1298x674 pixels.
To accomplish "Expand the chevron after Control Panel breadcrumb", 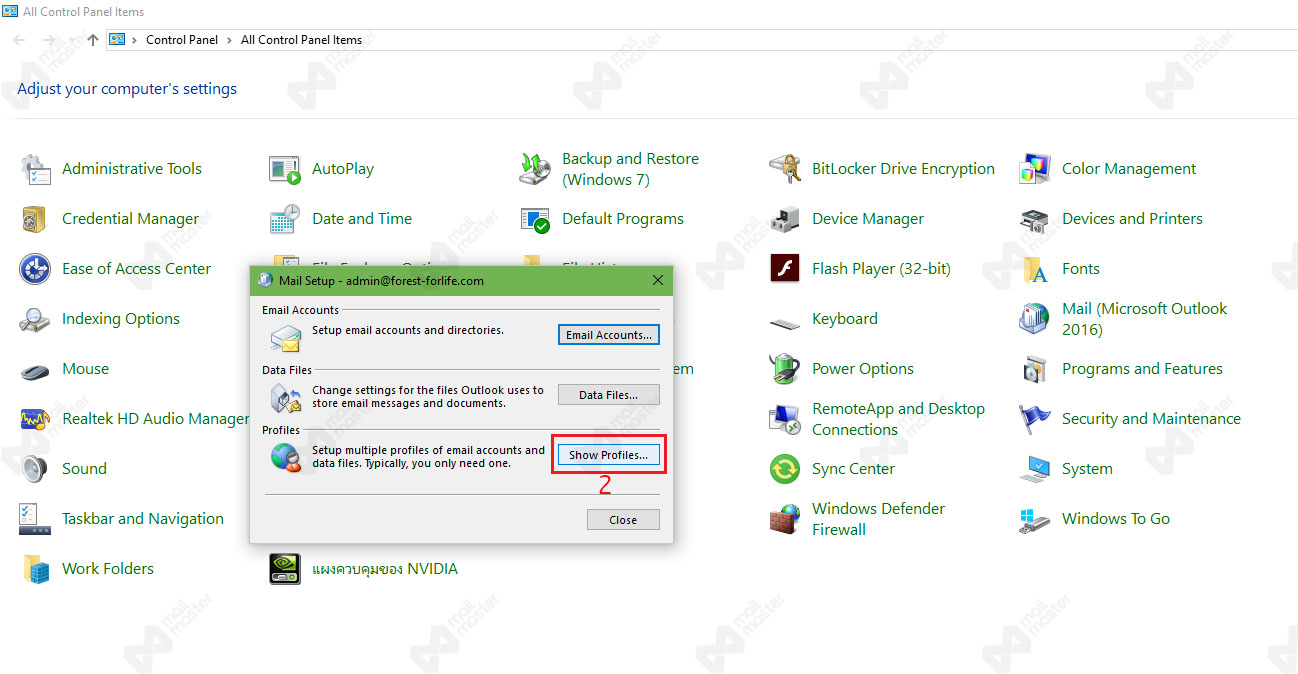I will coord(229,40).
